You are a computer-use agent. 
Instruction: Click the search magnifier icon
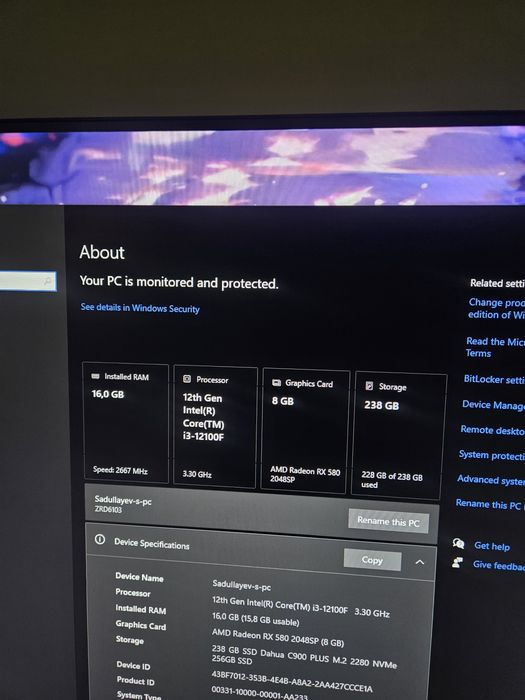47,281
